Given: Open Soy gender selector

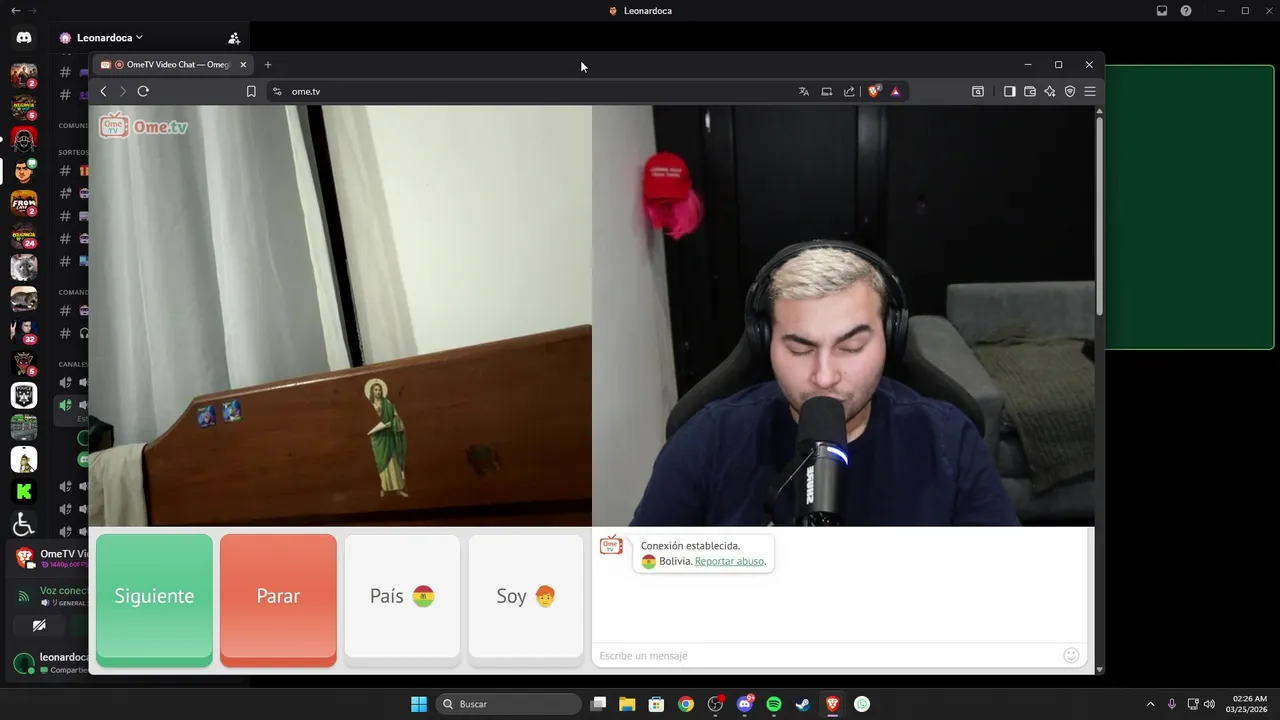Looking at the screenshot, I should (526, 599).
